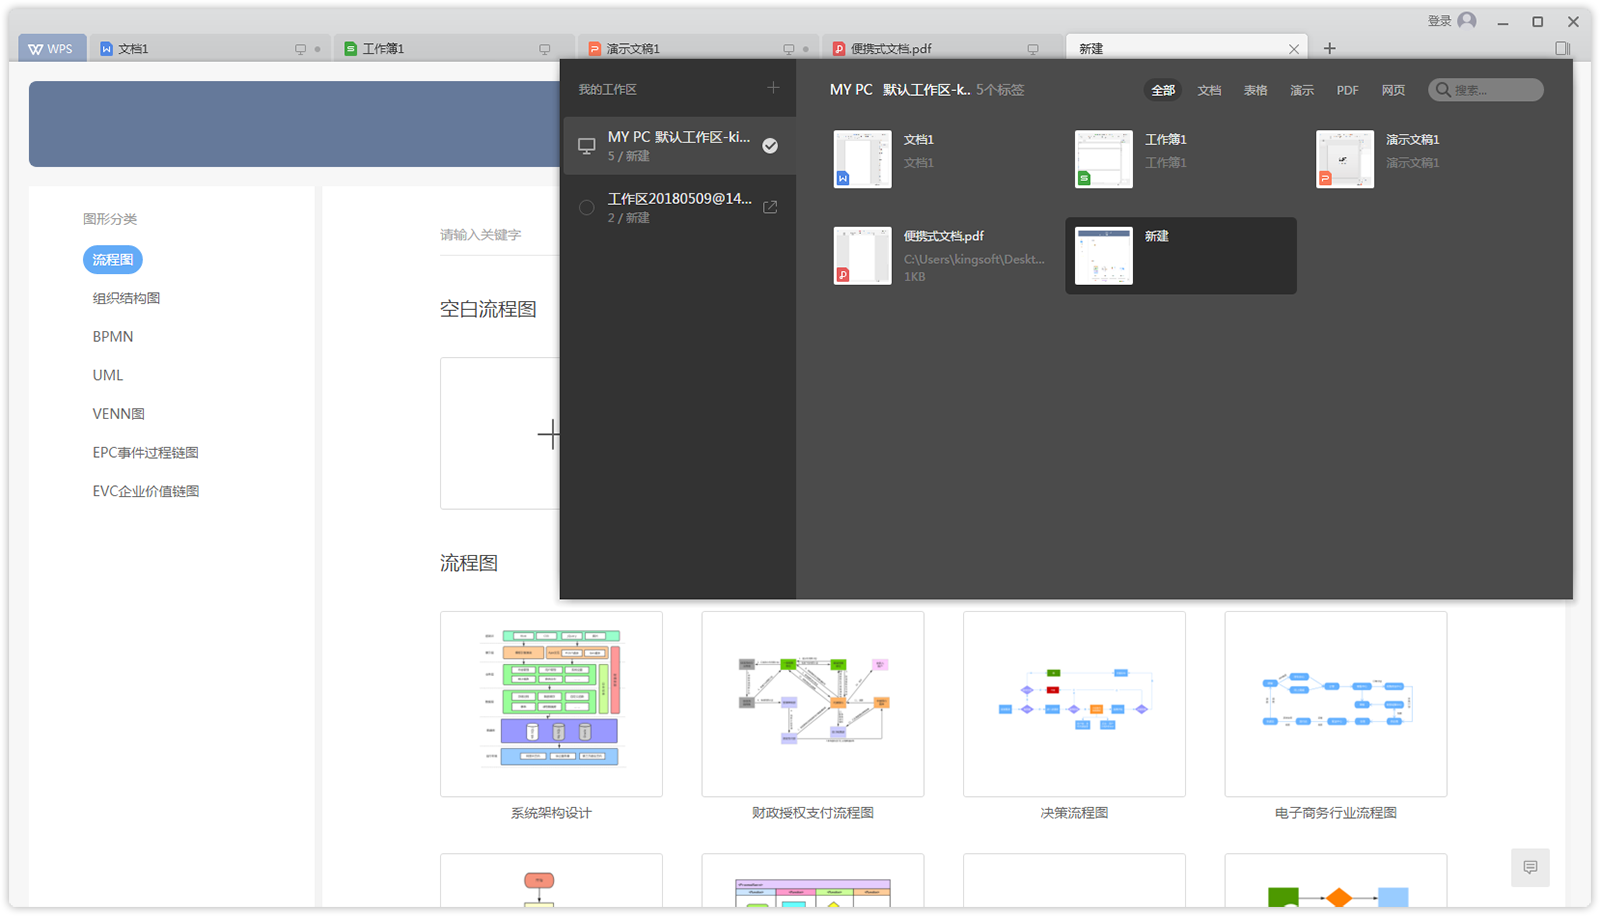
Task: Filter workspace by 网页
Action: (1393, 90)
